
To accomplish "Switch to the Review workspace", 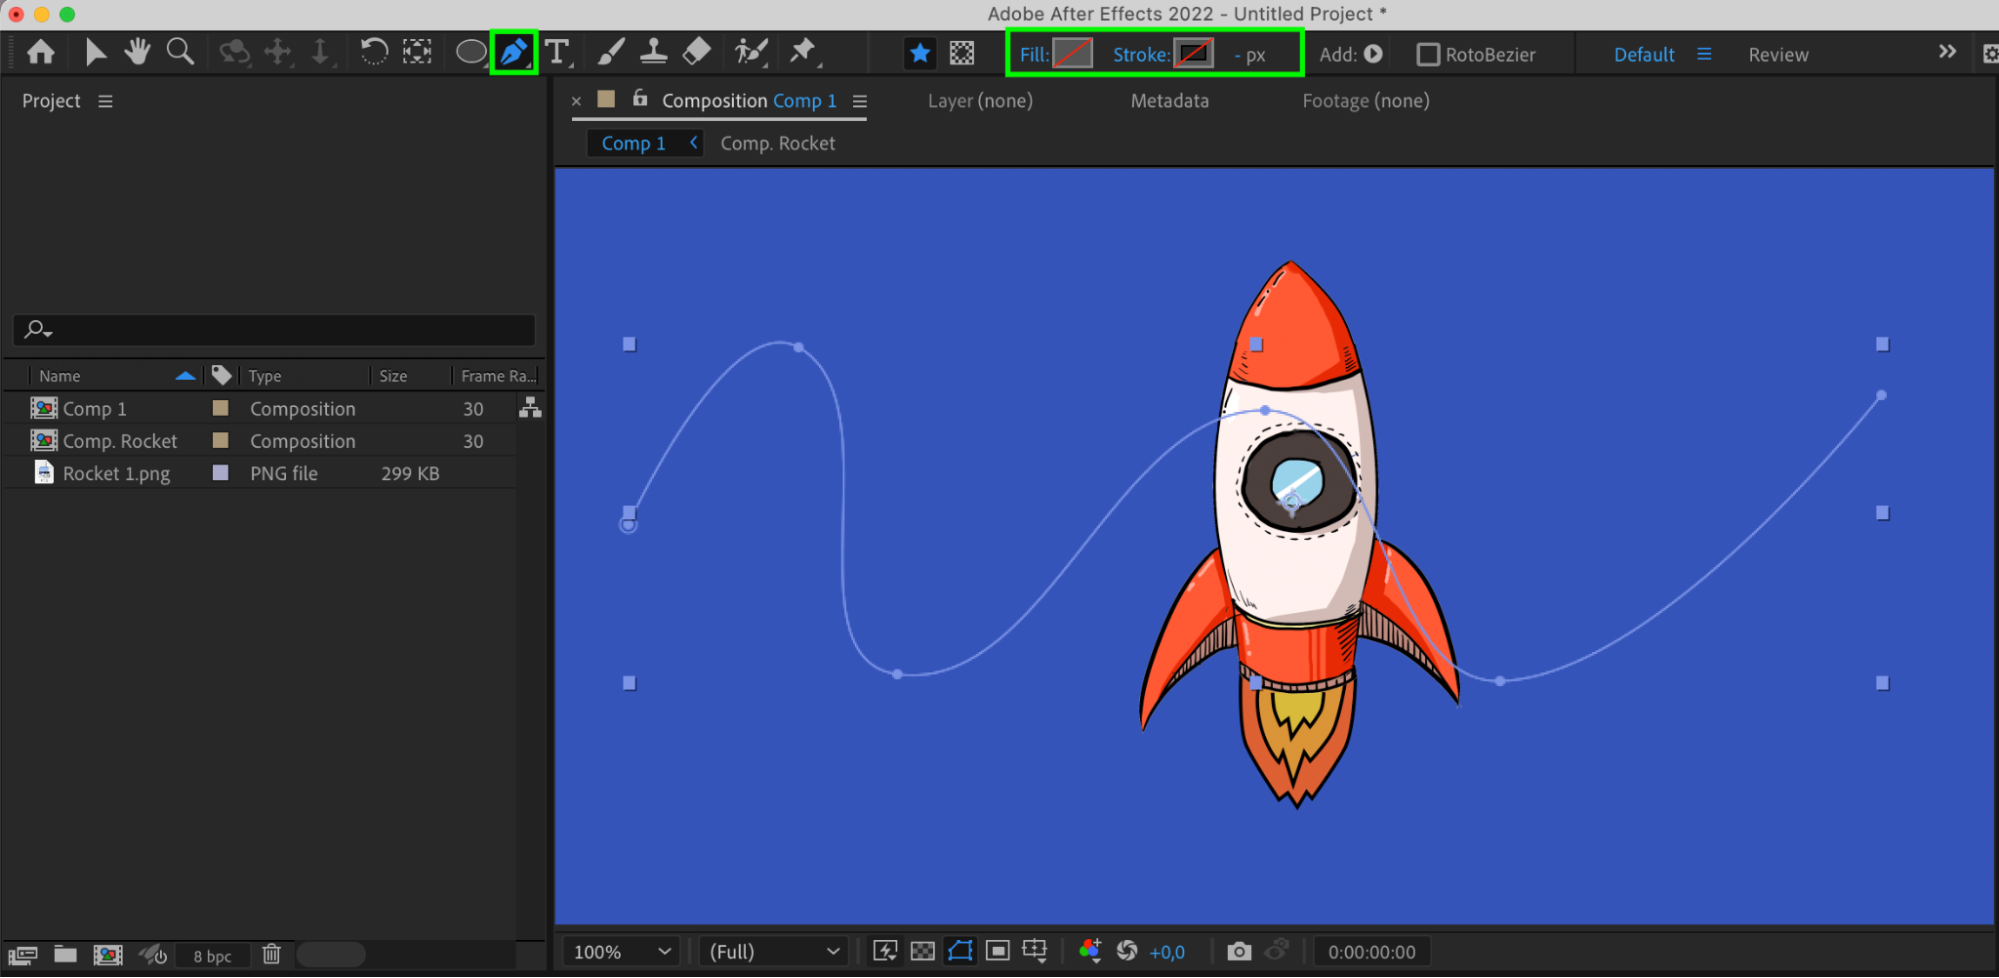I will (x=1777, y=55).
